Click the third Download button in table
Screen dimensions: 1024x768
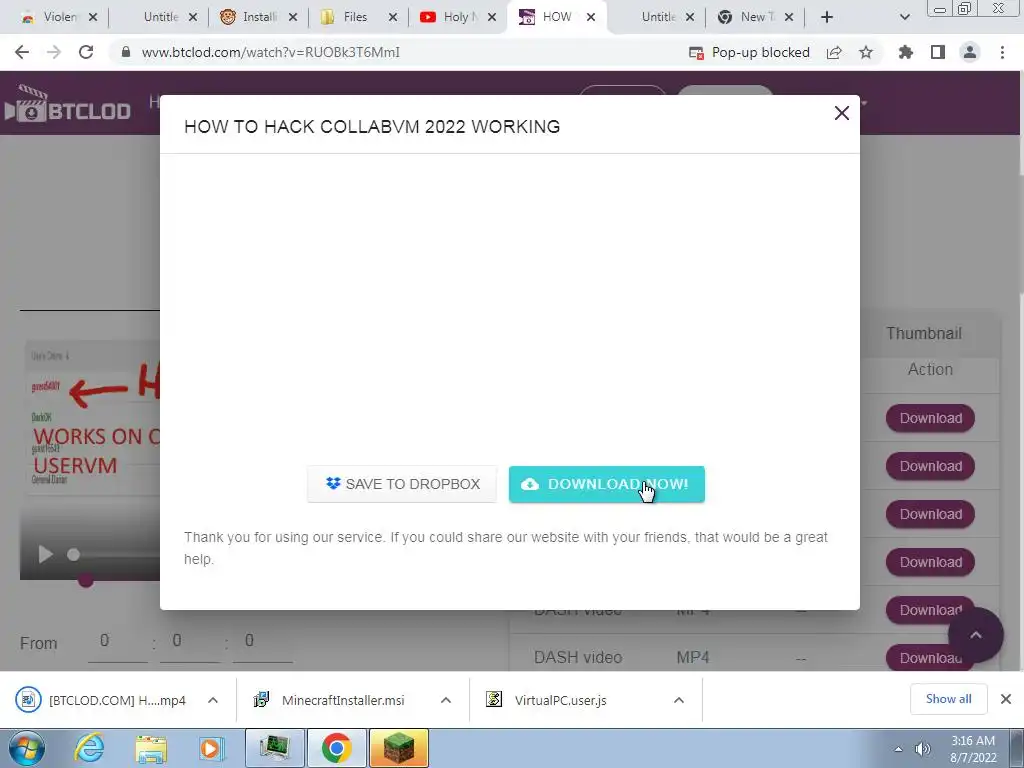click(930, 514)
